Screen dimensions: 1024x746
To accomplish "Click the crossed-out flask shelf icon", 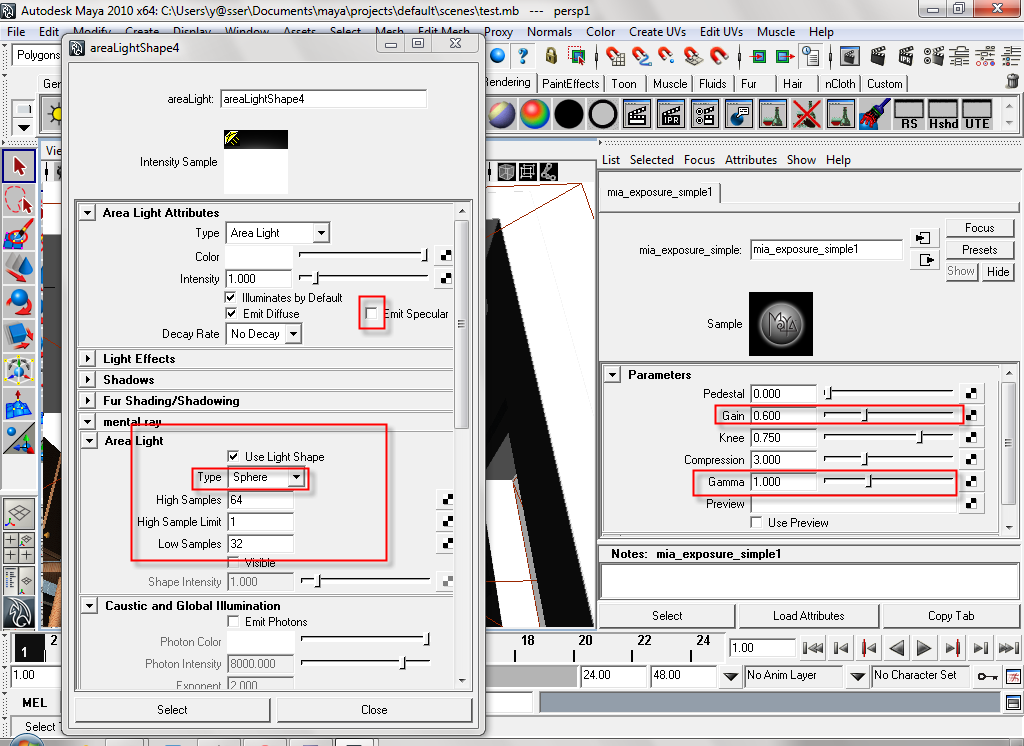I will (807, 116).
